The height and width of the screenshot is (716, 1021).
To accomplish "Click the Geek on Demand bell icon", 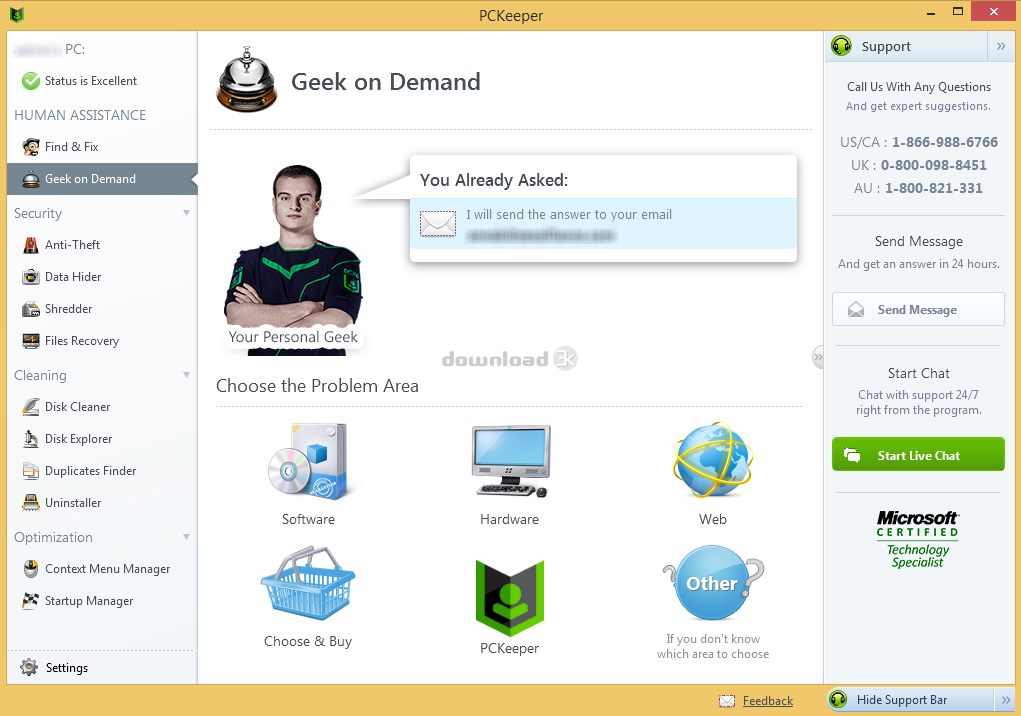I will point(247,79).
